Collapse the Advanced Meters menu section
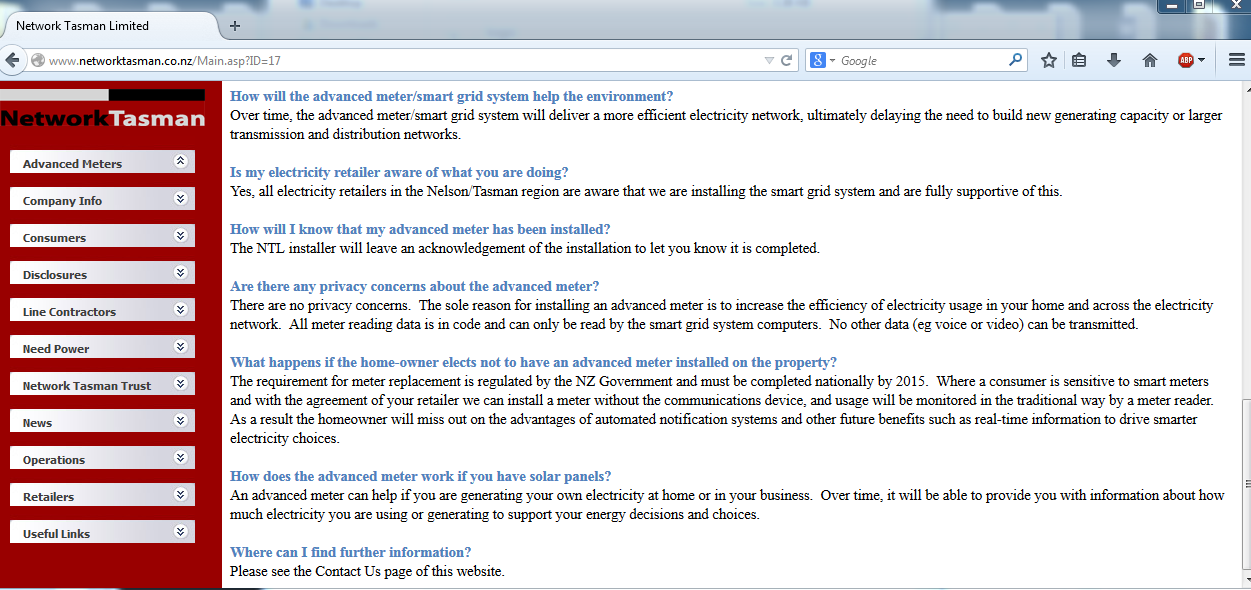 (180, 162)
